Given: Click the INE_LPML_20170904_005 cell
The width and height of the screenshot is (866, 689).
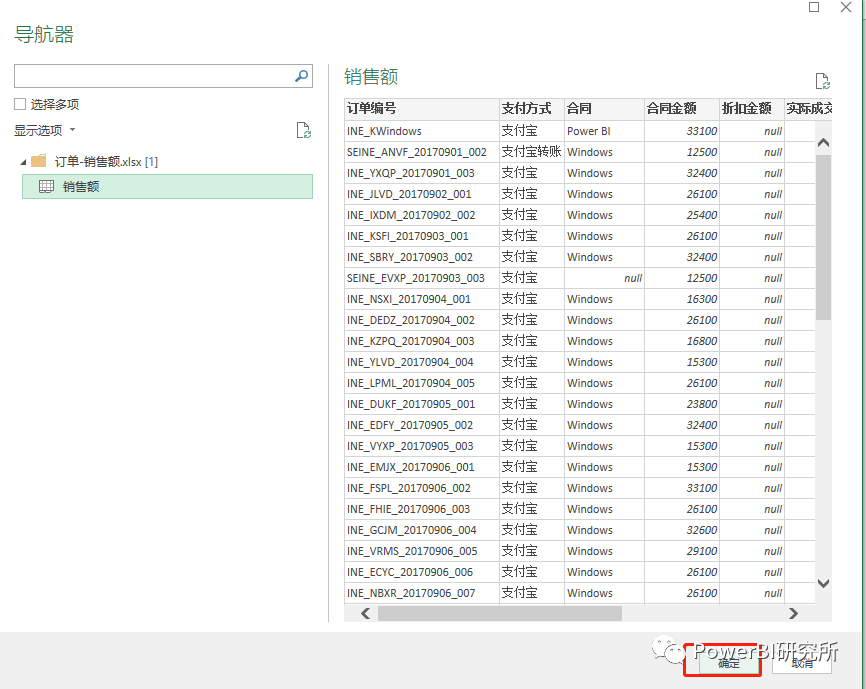Looking at the screenshot, I should [x=421, y=383].
